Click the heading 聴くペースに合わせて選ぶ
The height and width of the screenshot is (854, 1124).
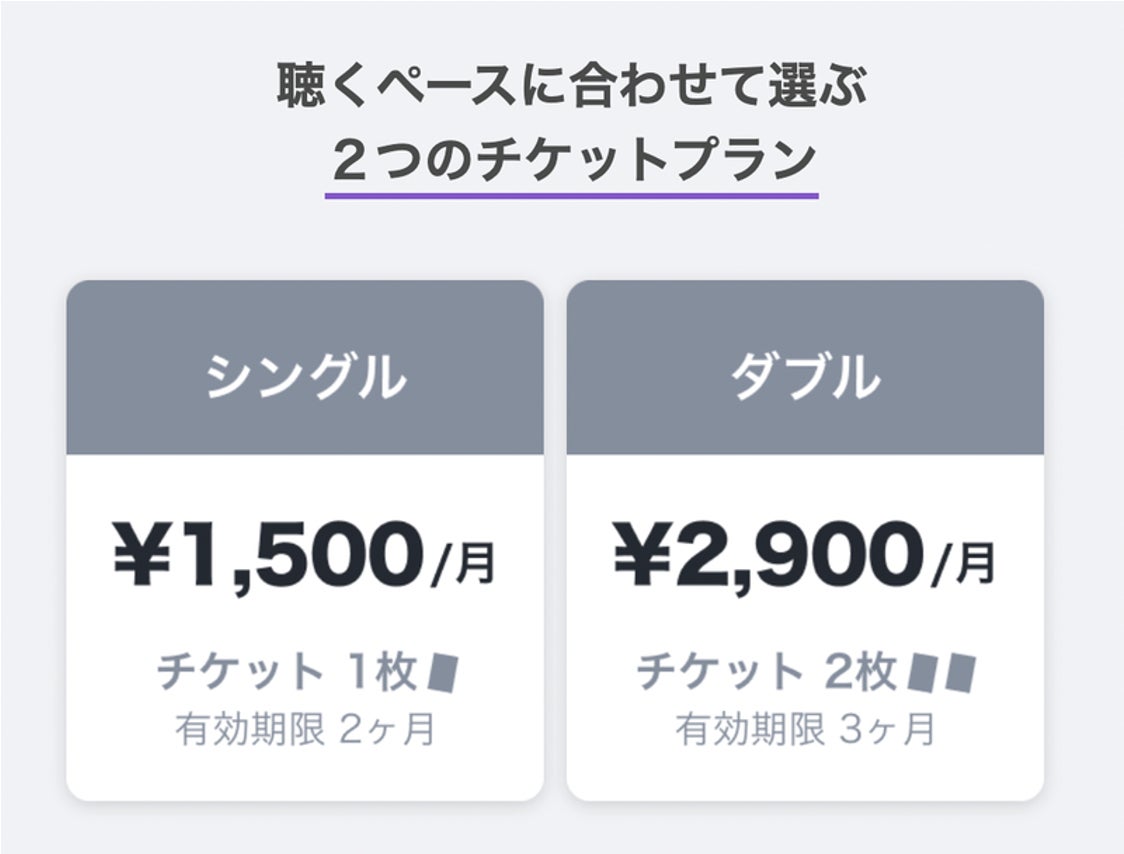point(571,88)
